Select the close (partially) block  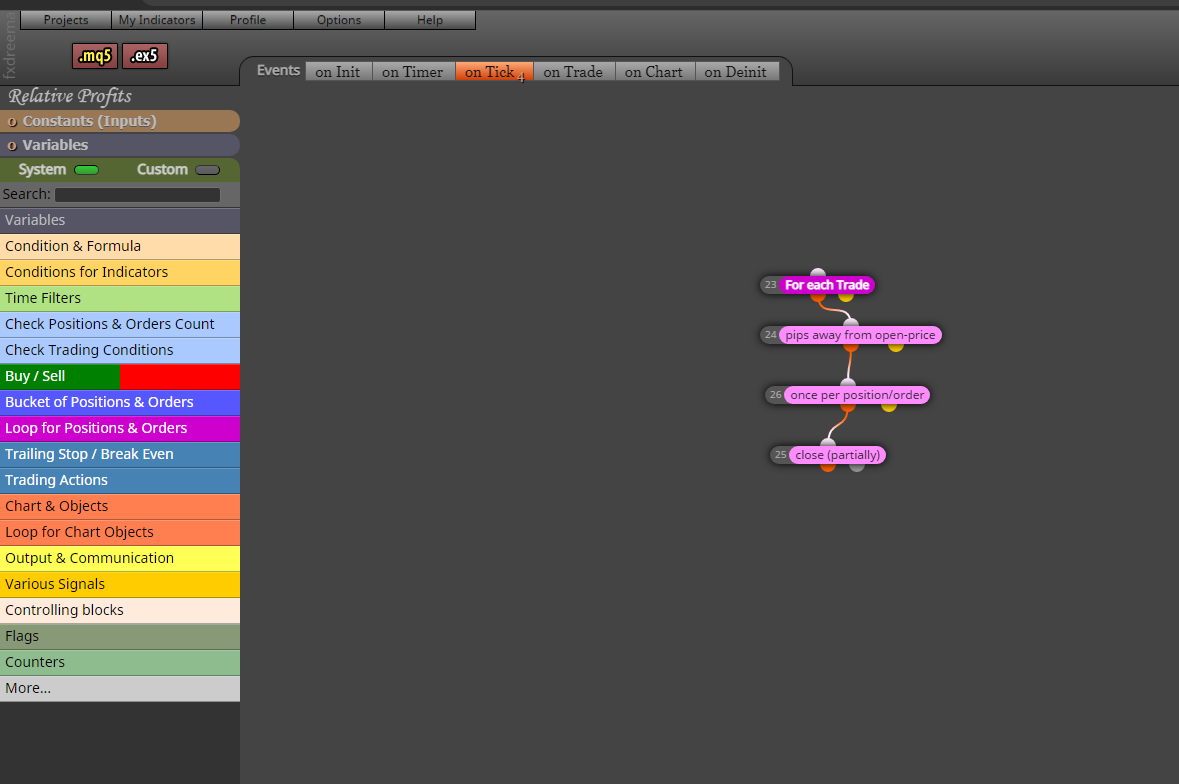point(838,455)
